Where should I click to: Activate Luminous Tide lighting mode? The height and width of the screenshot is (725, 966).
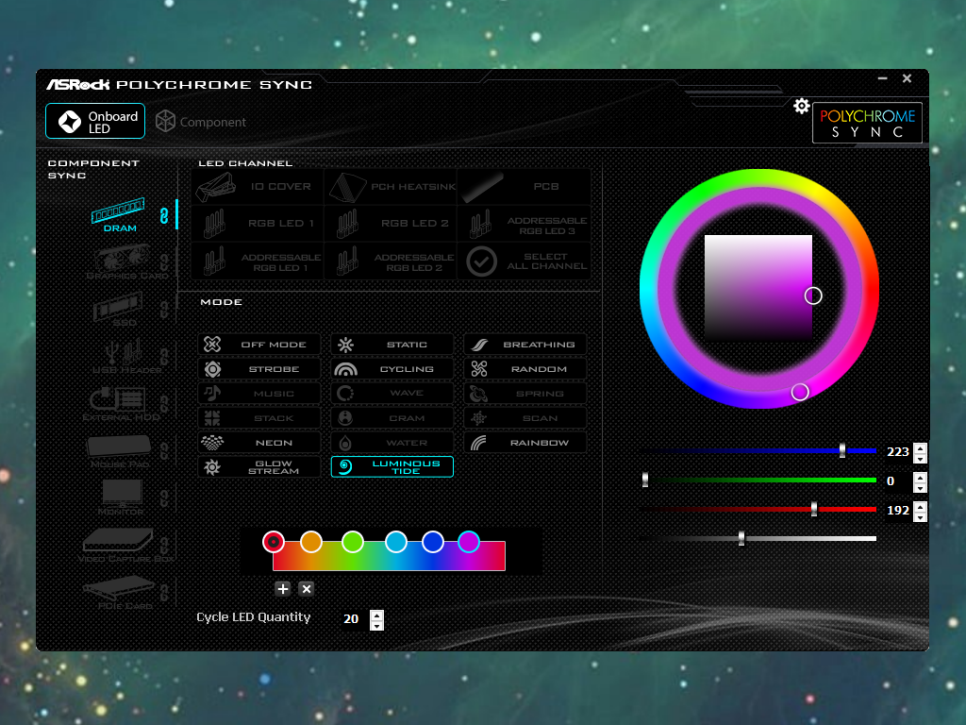[x=392, y=467]
